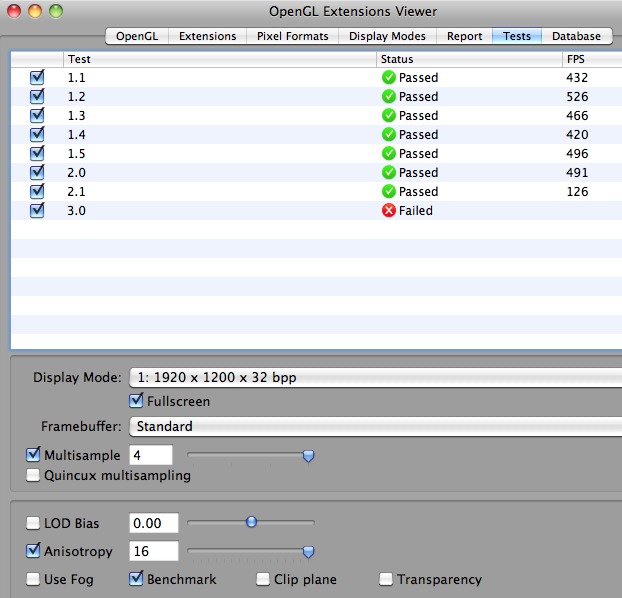Open the Pixel Formats tab
The height and width of the screenshot is (598, 622).
pyautogui.click(x=293, y=36)
